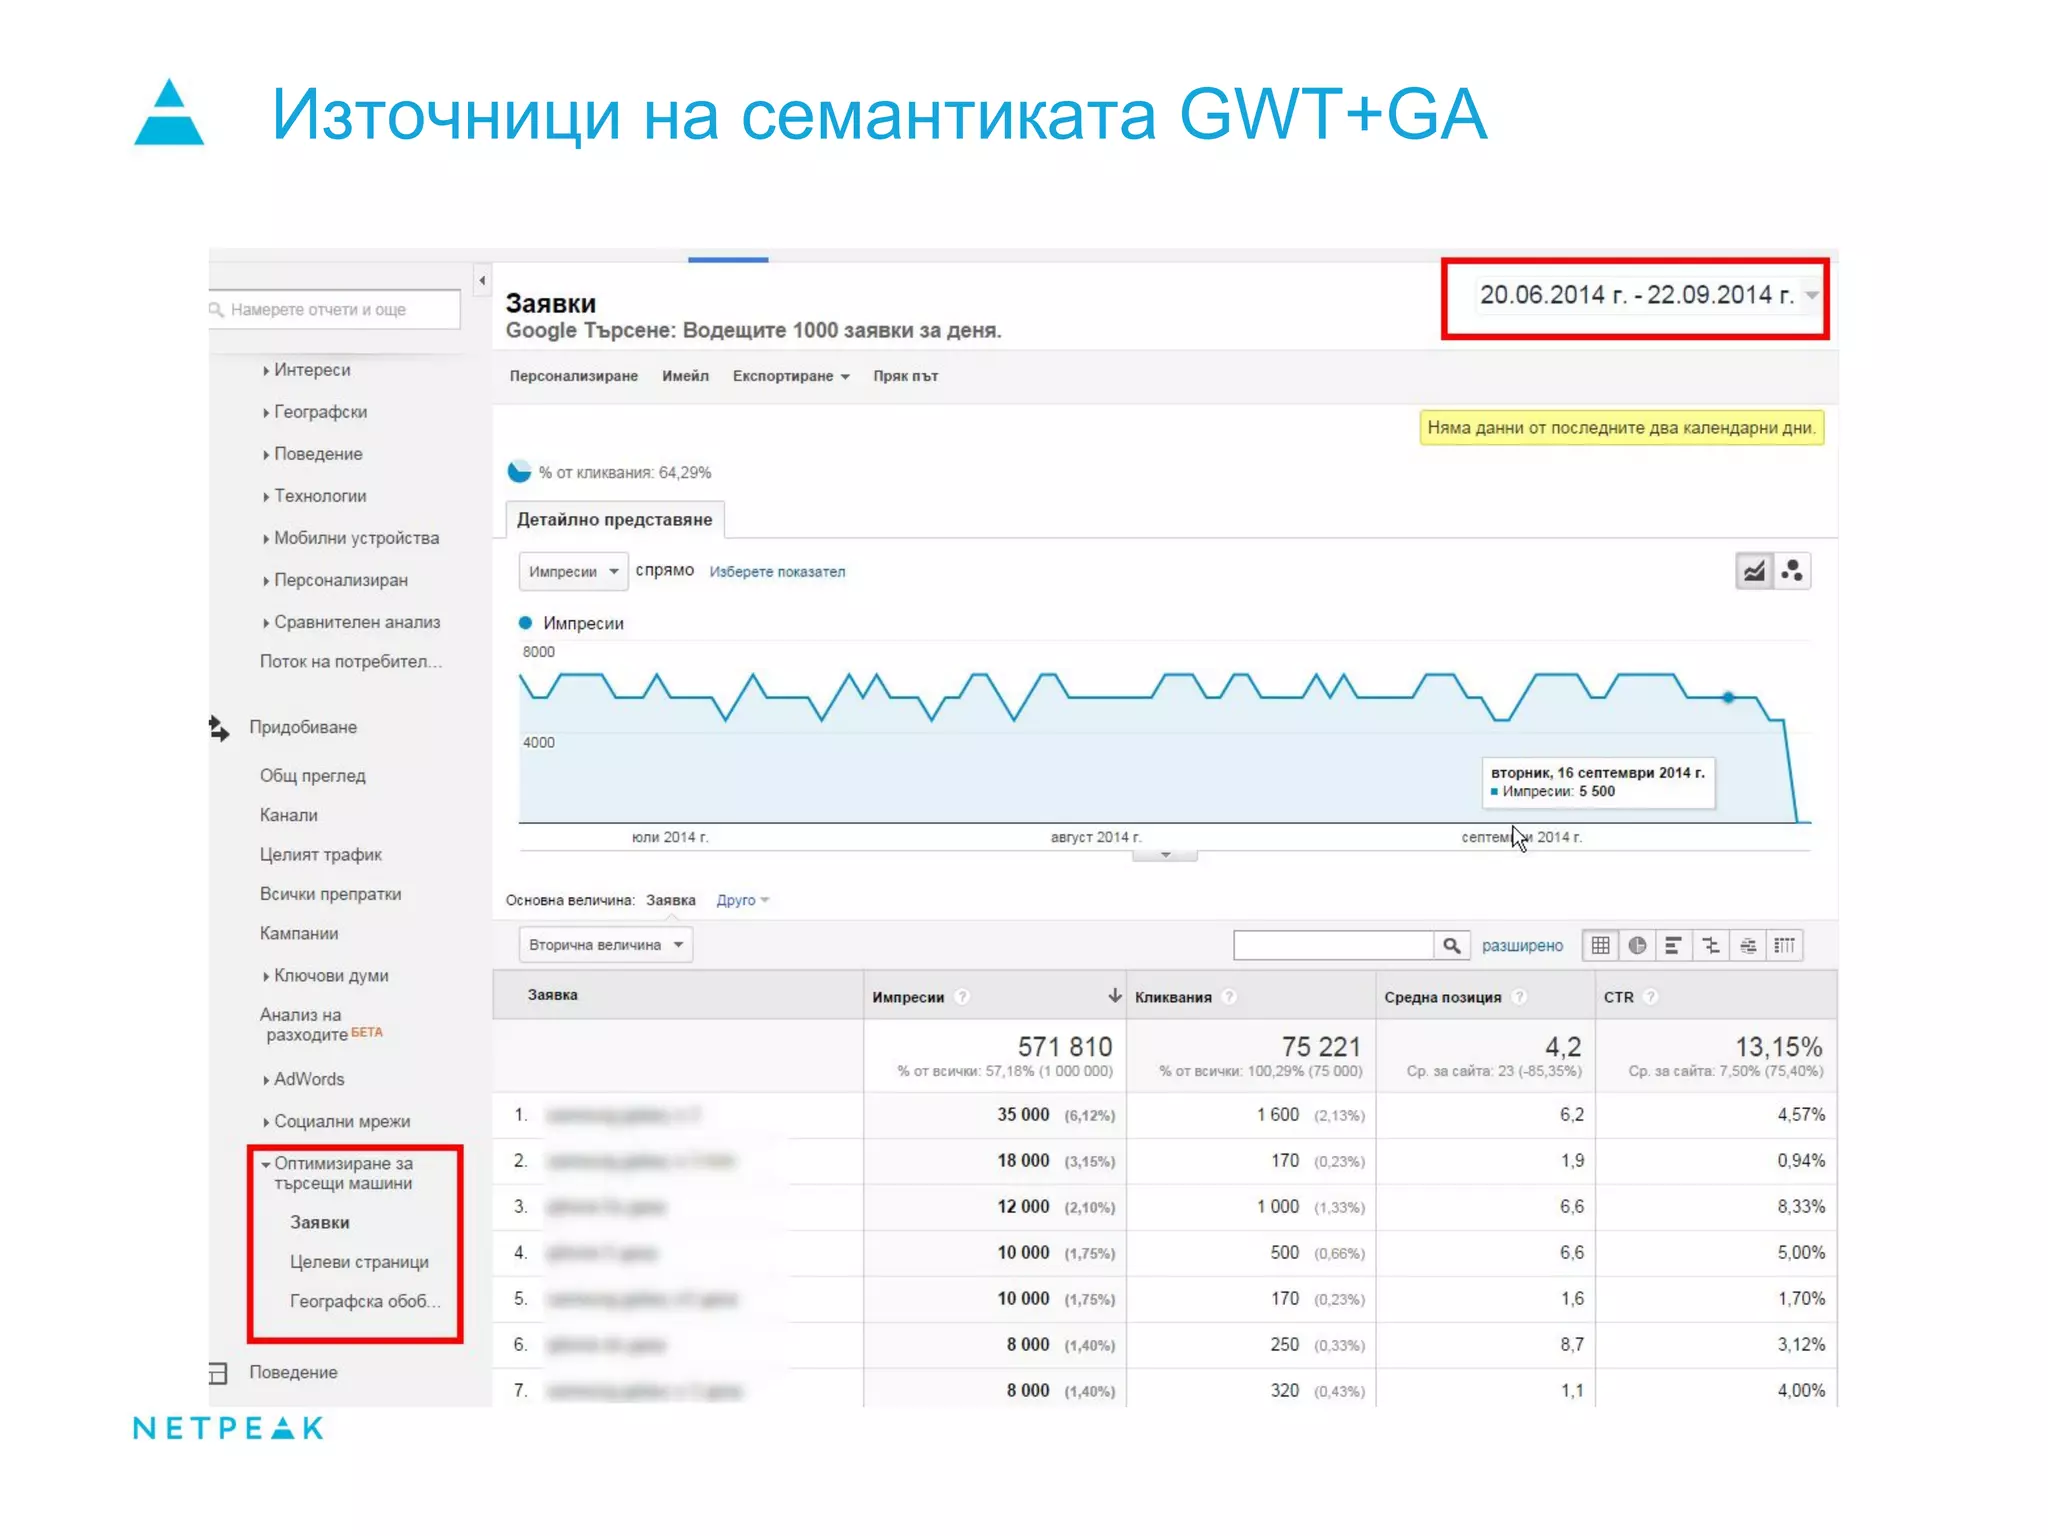The image size is (2048, 1536).
Task: Switch to the performance bar view
Action: point(1673,945)
